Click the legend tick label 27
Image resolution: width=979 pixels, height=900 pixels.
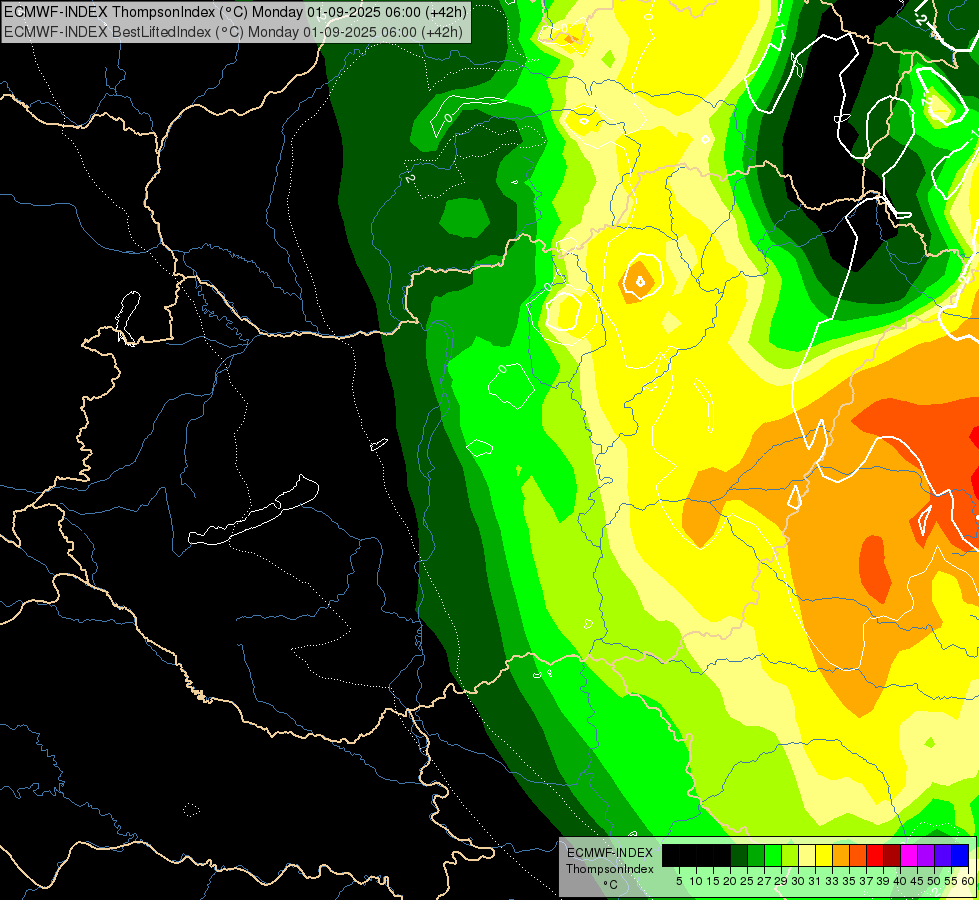(x=764, y=881)
